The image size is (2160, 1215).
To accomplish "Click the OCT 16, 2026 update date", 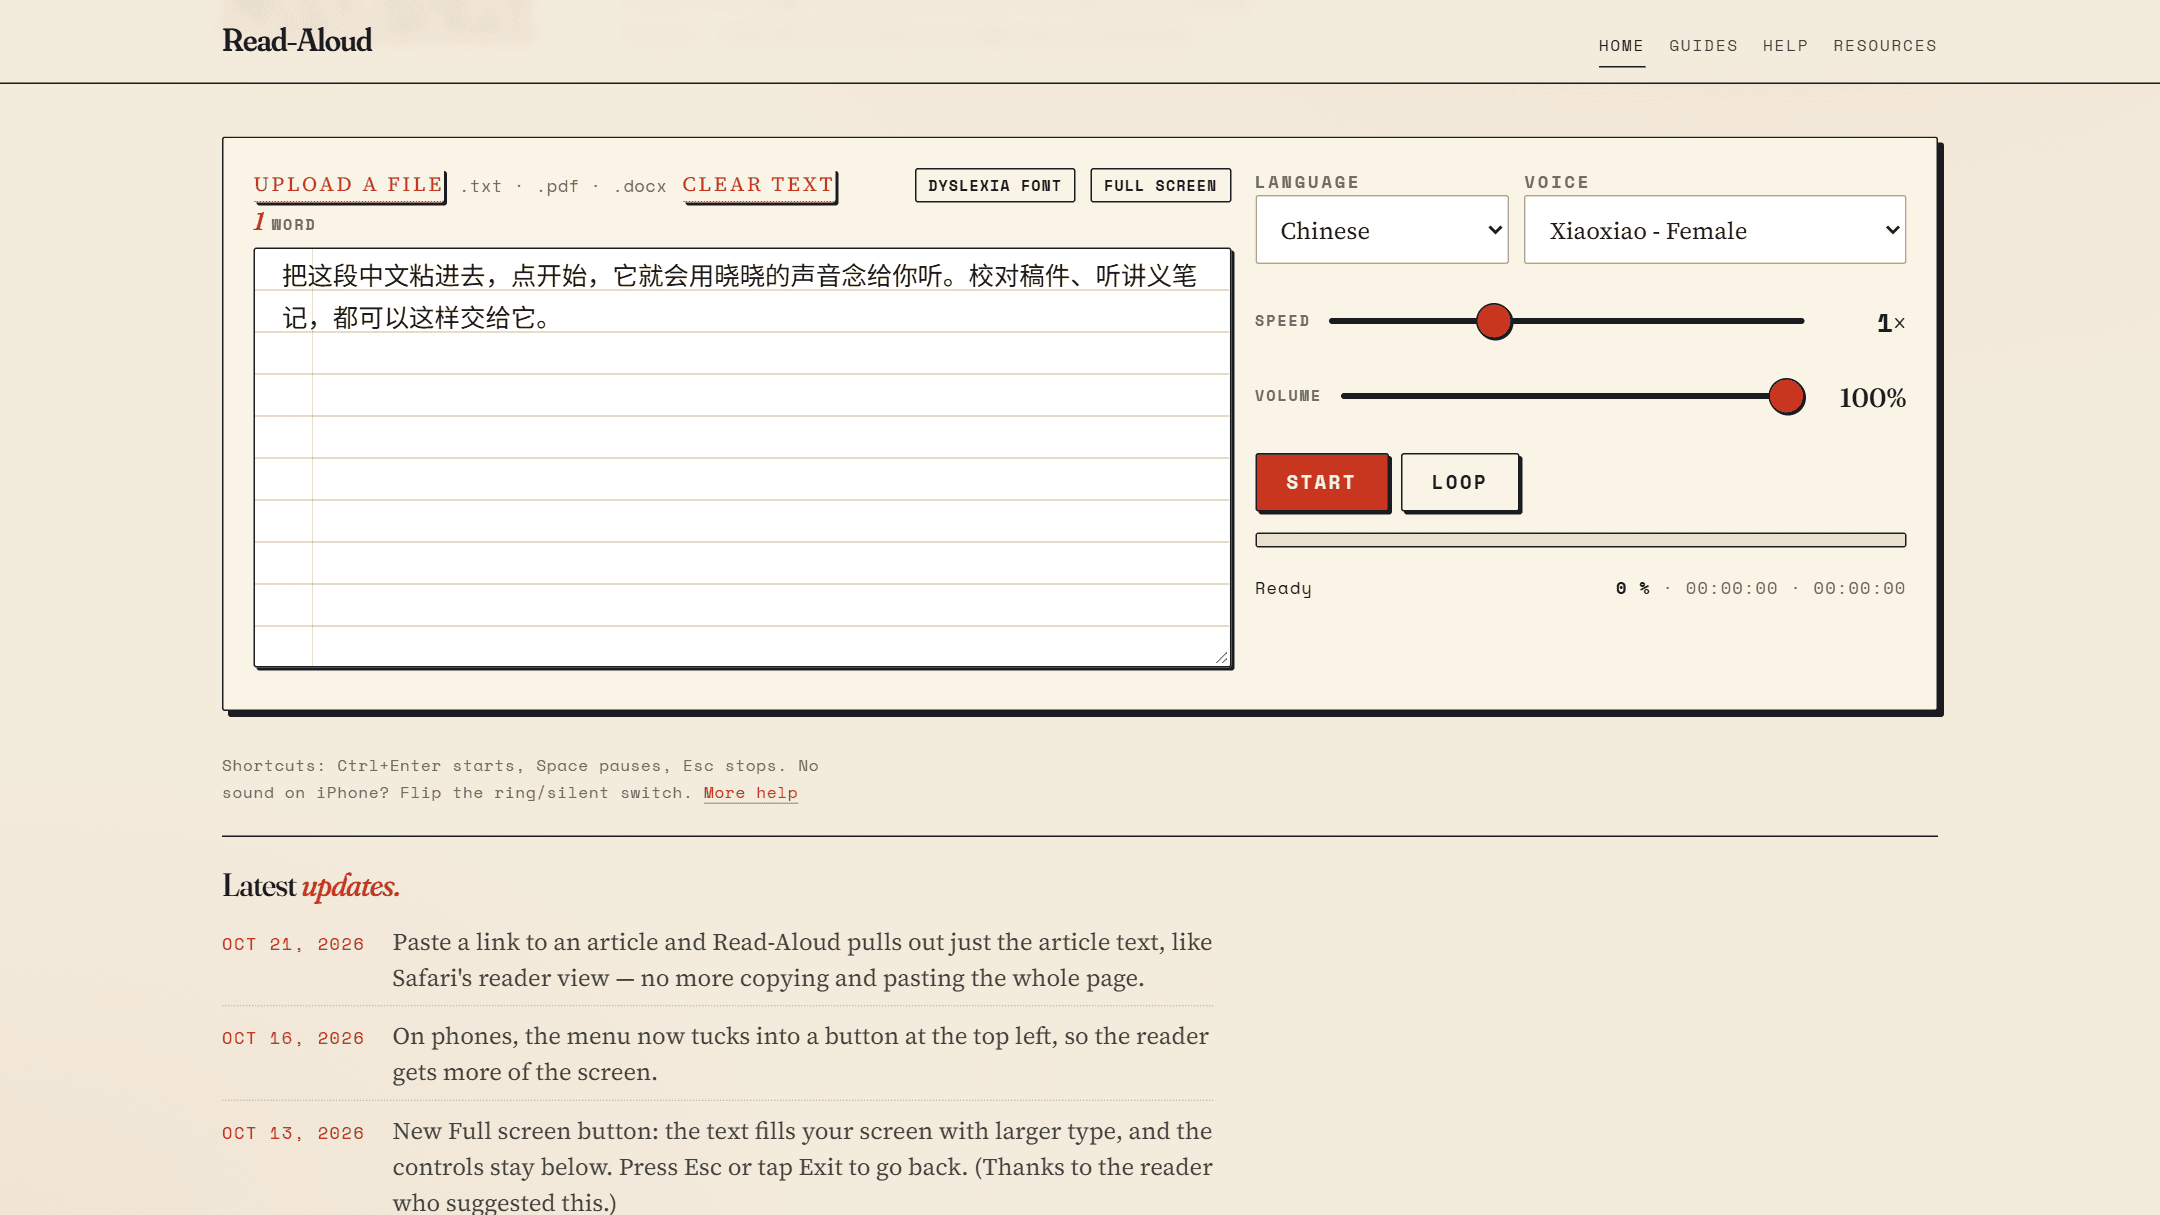I will [293, 1038].
